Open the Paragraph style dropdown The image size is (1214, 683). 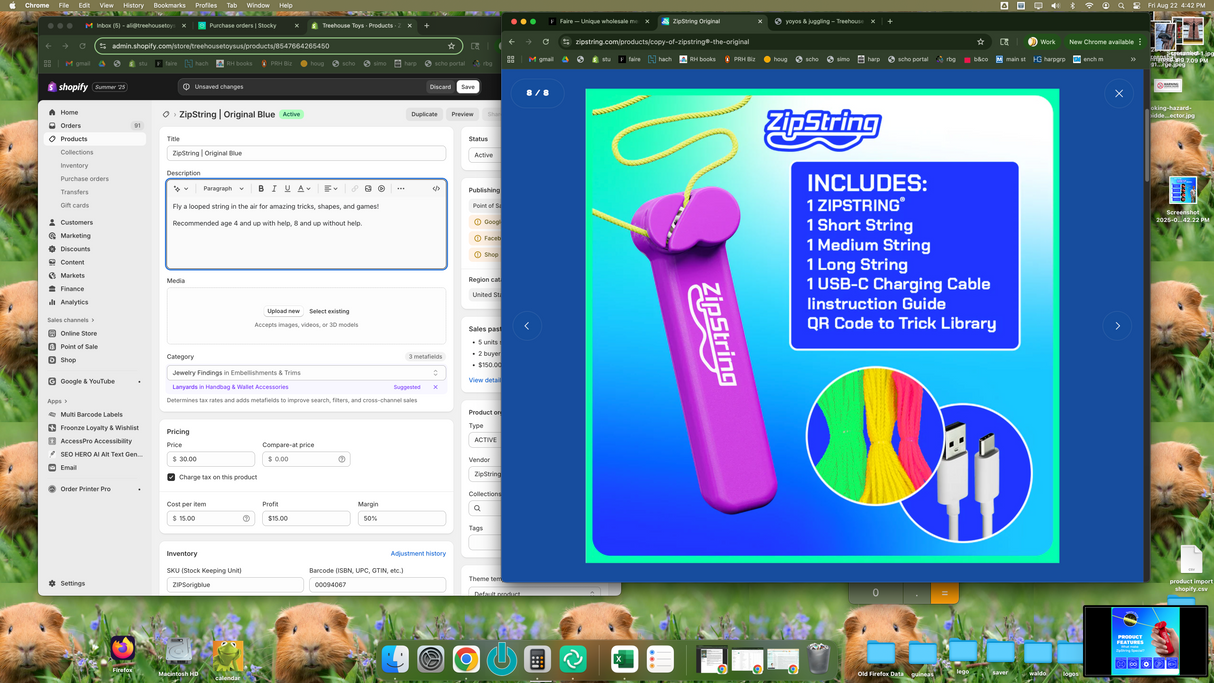click(x=222, y=188)
